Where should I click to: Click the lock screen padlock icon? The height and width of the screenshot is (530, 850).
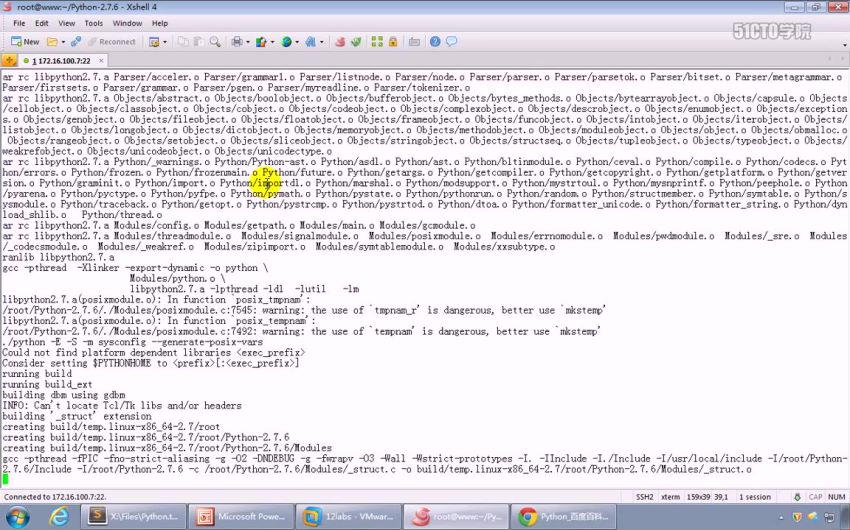(x=393, y=42)
